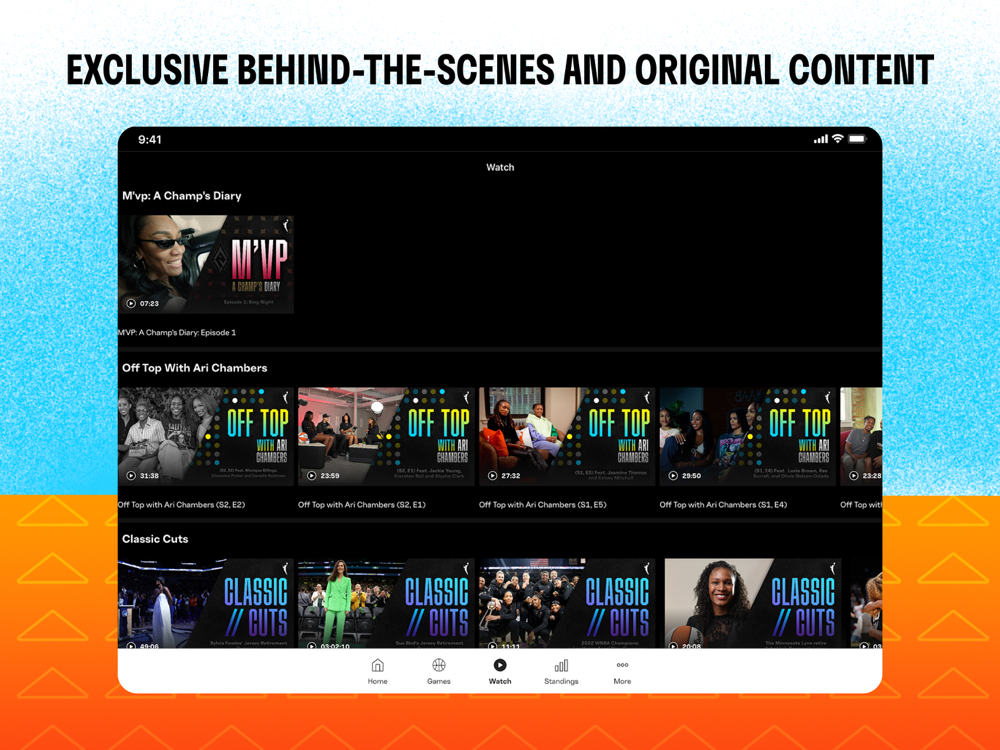Select the Watch play icon

(500, 665)
